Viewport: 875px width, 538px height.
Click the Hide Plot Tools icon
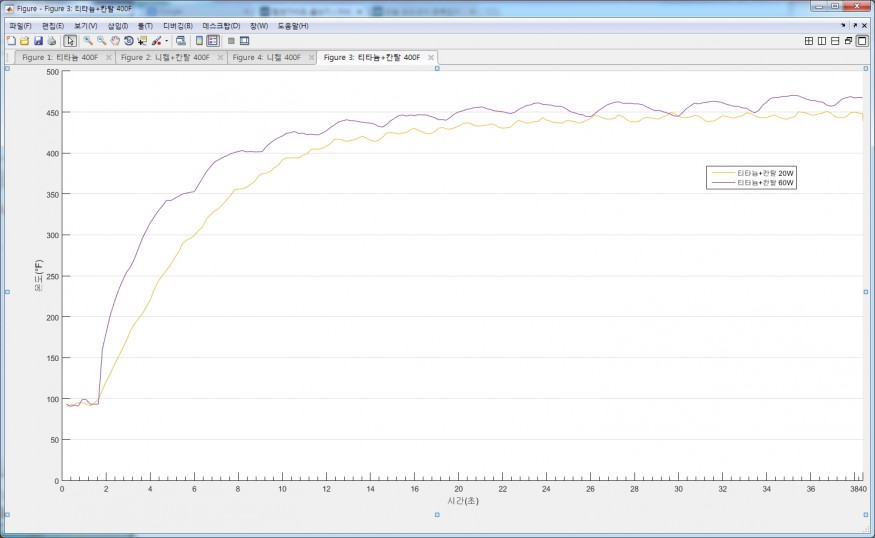pyautogui.click(x=231, y=41)
